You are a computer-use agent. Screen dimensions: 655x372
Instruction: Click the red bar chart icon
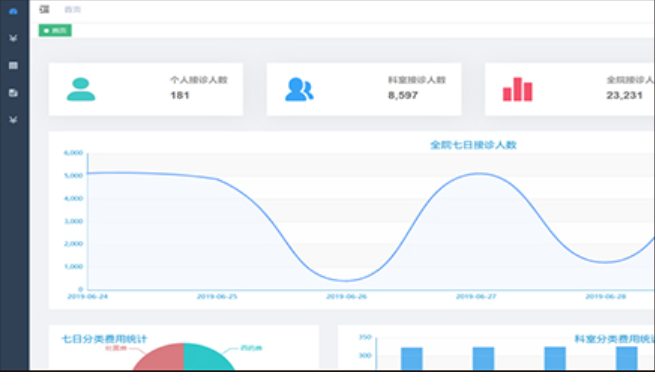coord(518,89)
